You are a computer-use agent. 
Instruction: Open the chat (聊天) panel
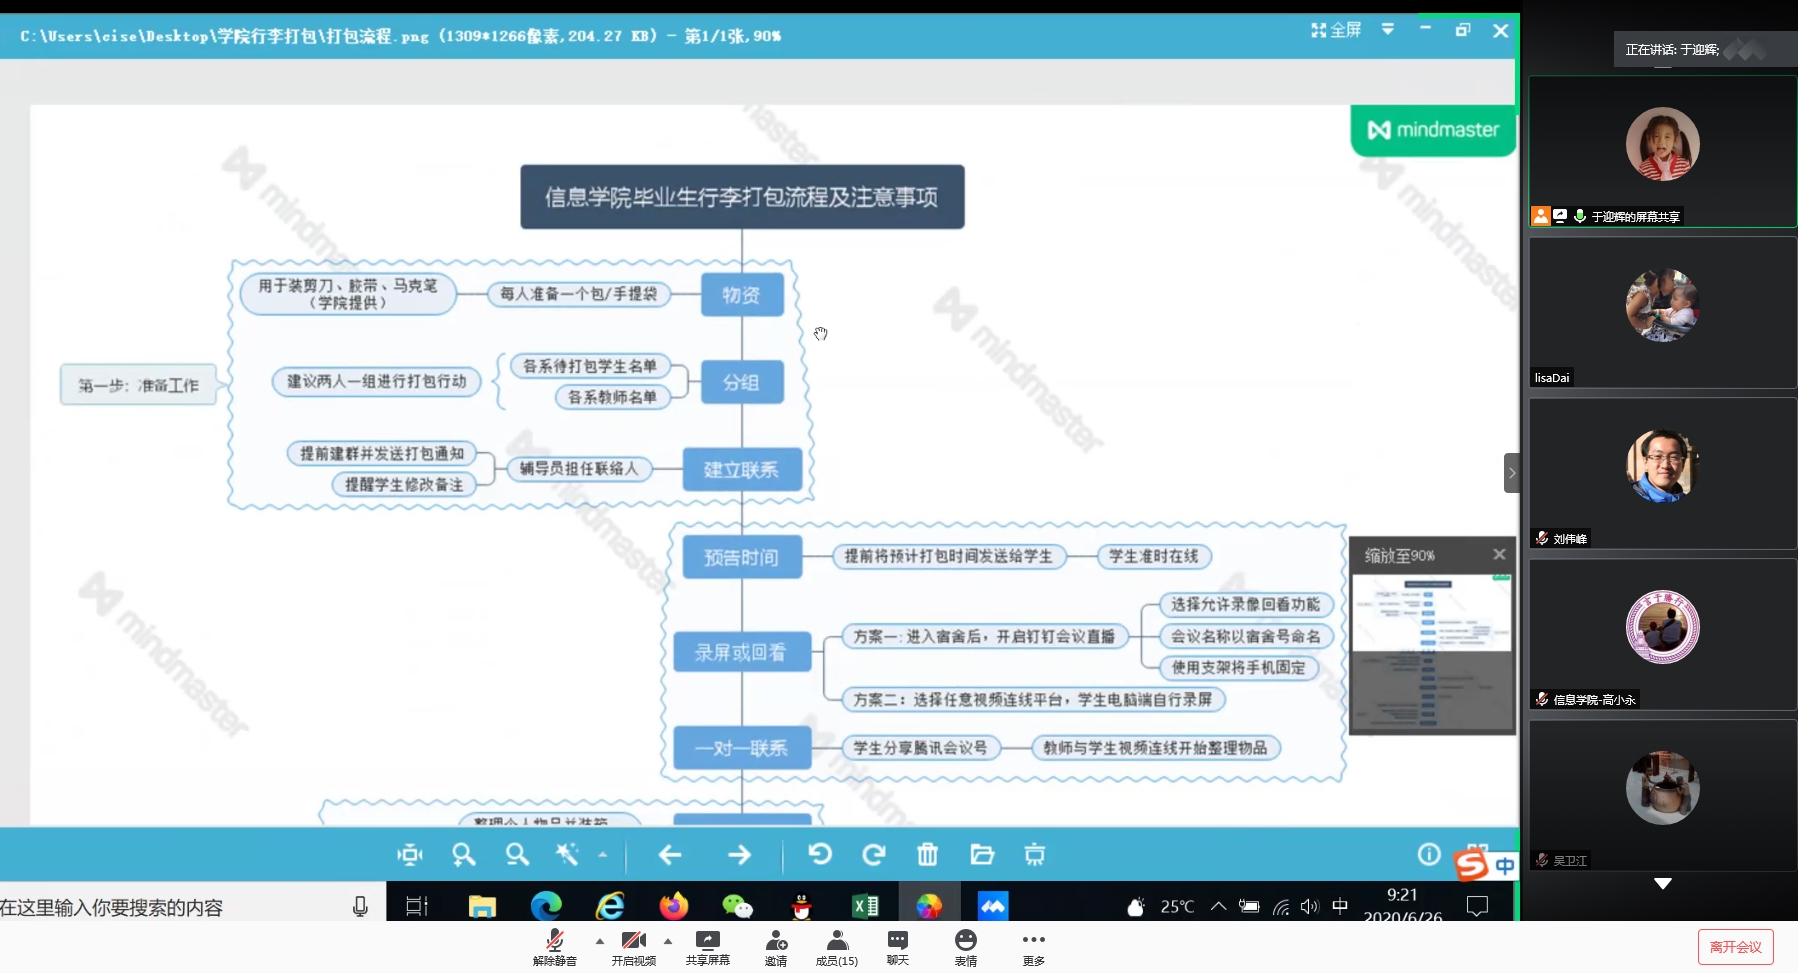898,947
